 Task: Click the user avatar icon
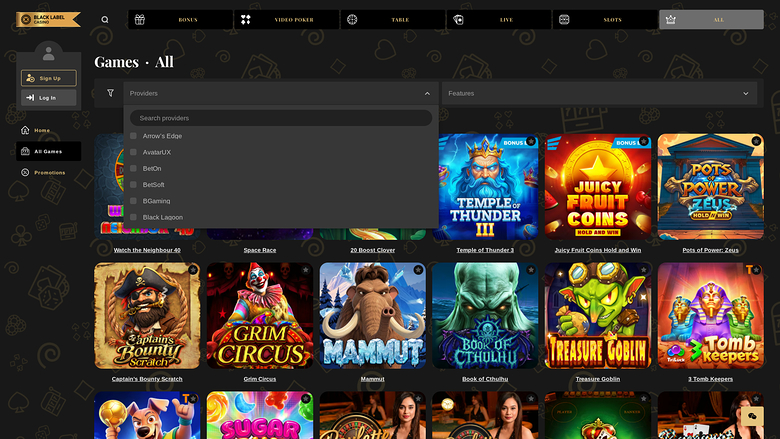click(49, 53)
